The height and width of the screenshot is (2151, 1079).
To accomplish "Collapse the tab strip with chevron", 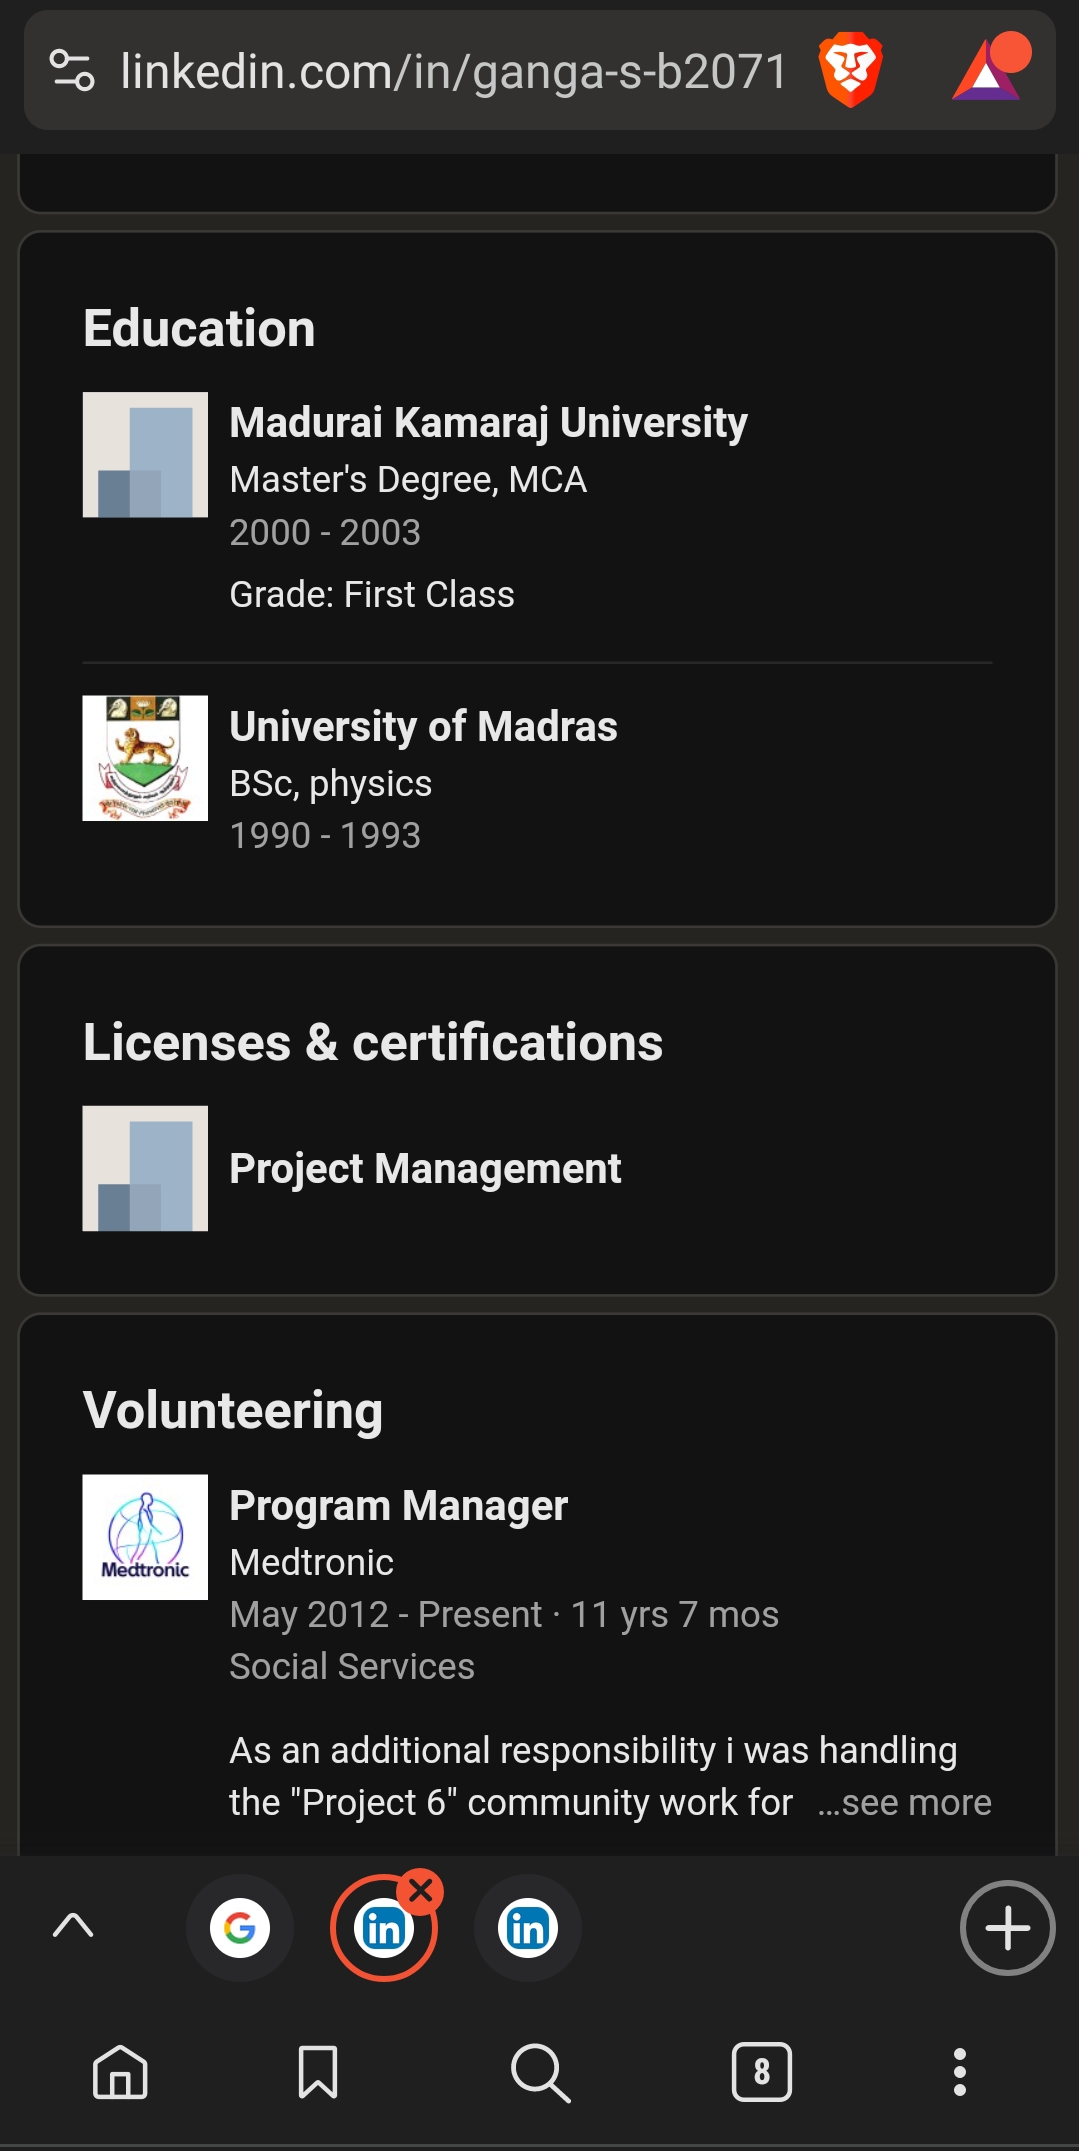I will click(x=73, y=1925).
